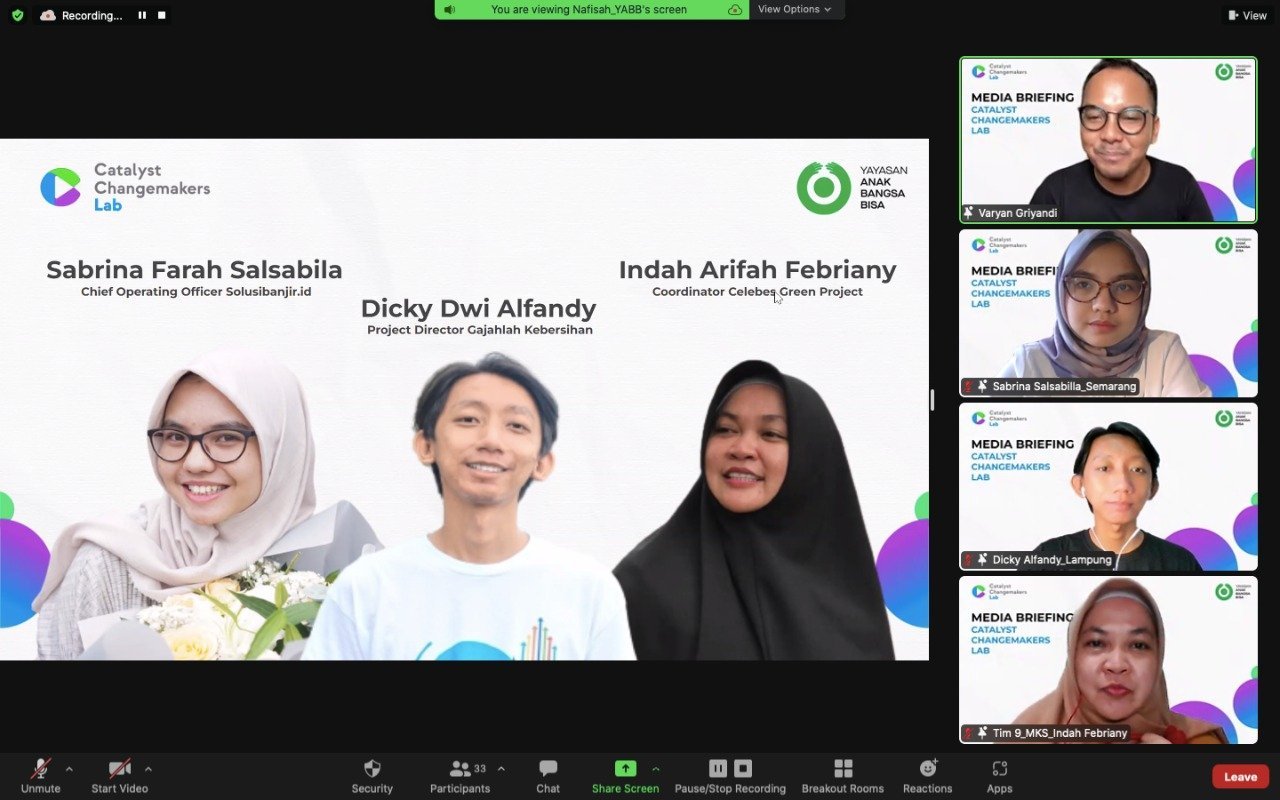Click the name label Sabrina Salsabilla_Semarang
Screen dimensions: 1280x800
coord(1064,386)
